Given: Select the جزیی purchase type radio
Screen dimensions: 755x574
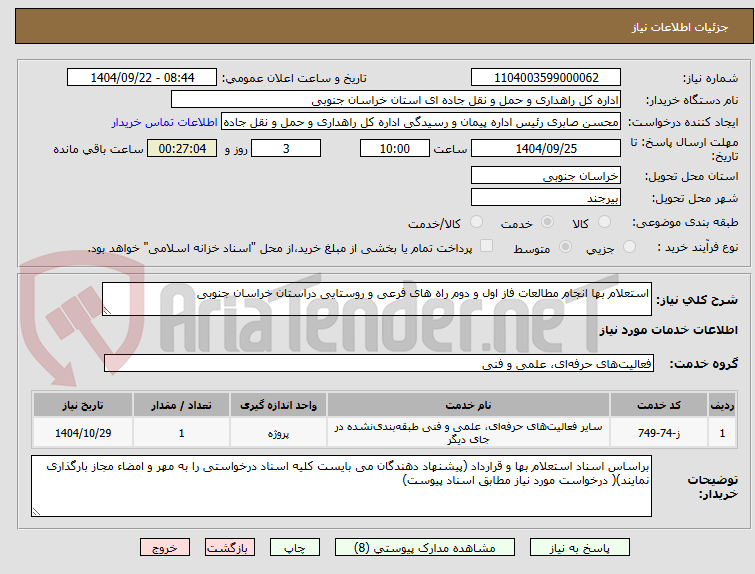Looking at the screenshot, I should coord(629,247).
